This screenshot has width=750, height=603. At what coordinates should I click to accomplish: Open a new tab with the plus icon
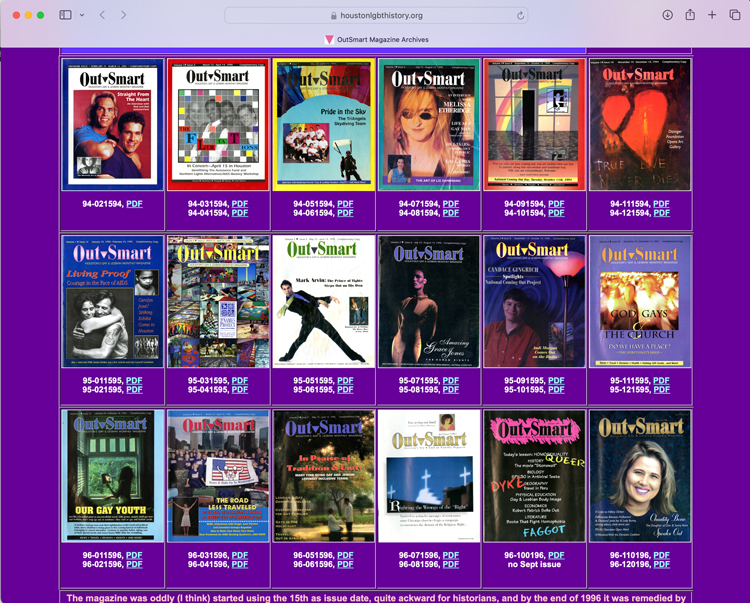712,15
